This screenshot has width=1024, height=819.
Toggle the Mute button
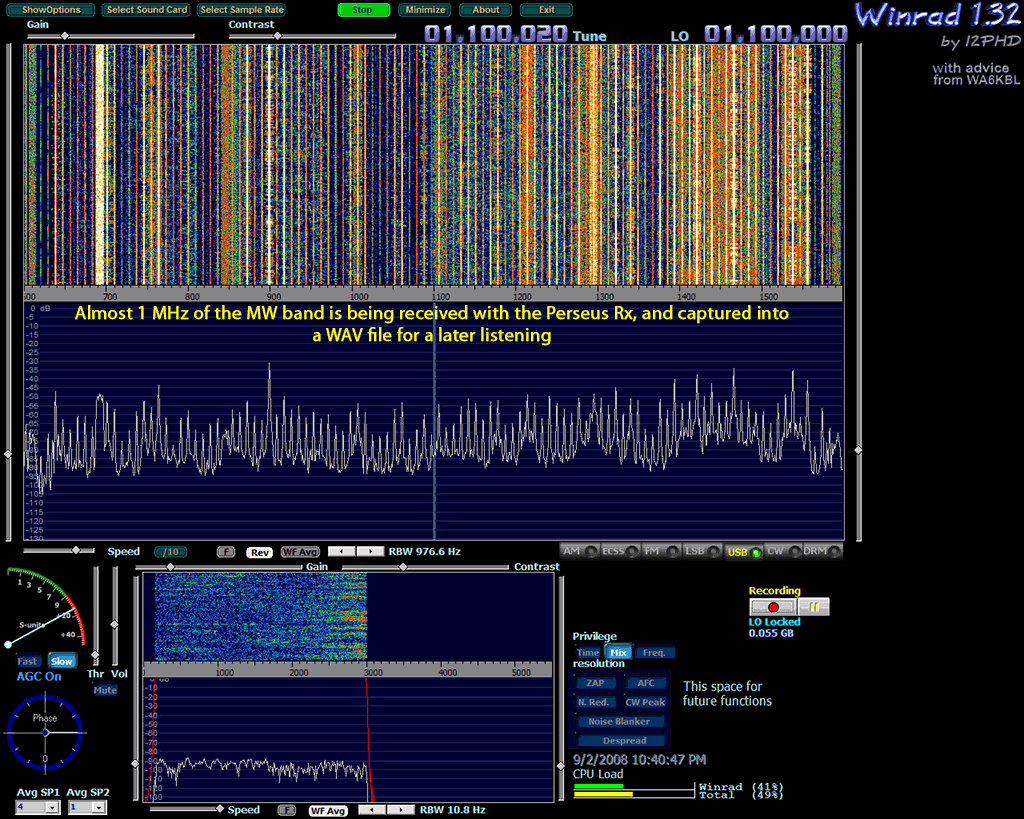(105, 690)
